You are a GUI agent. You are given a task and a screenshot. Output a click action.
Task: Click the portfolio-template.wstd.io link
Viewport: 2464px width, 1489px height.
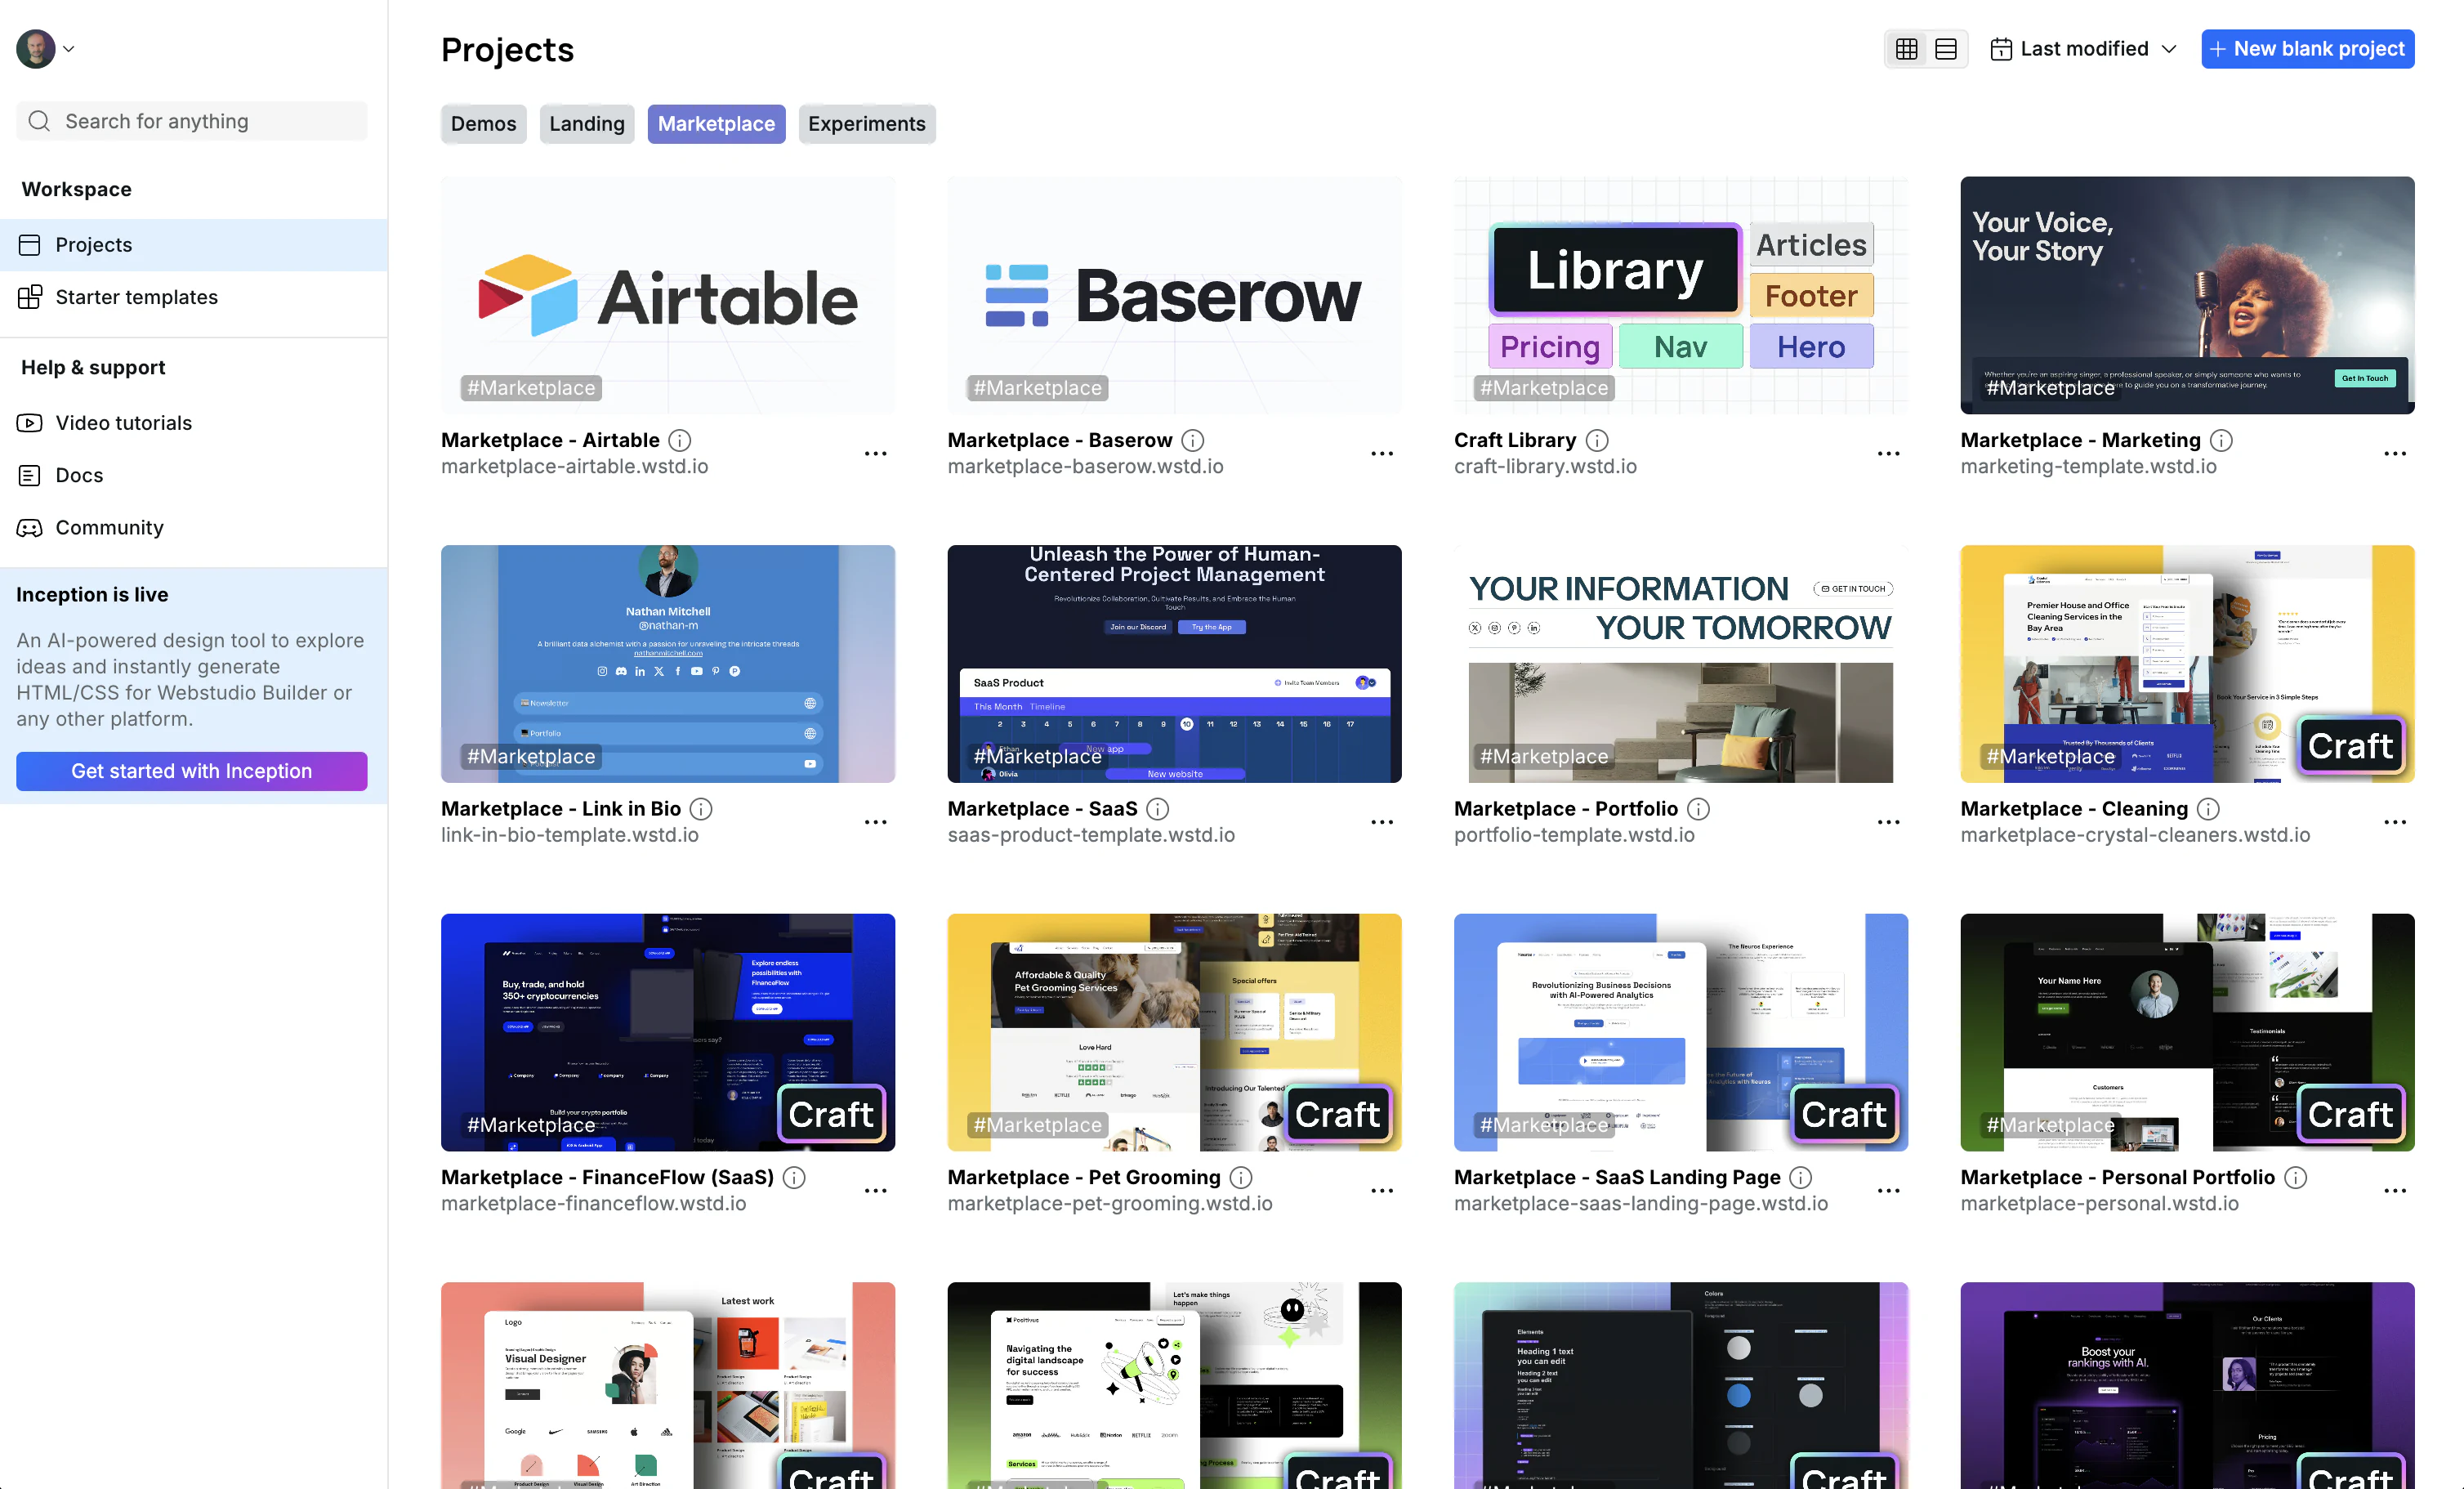click(1574, 836)
